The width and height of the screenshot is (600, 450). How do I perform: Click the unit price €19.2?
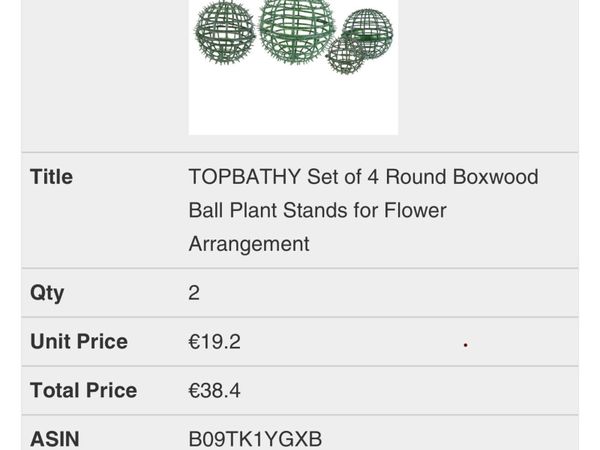click(214, 342)
